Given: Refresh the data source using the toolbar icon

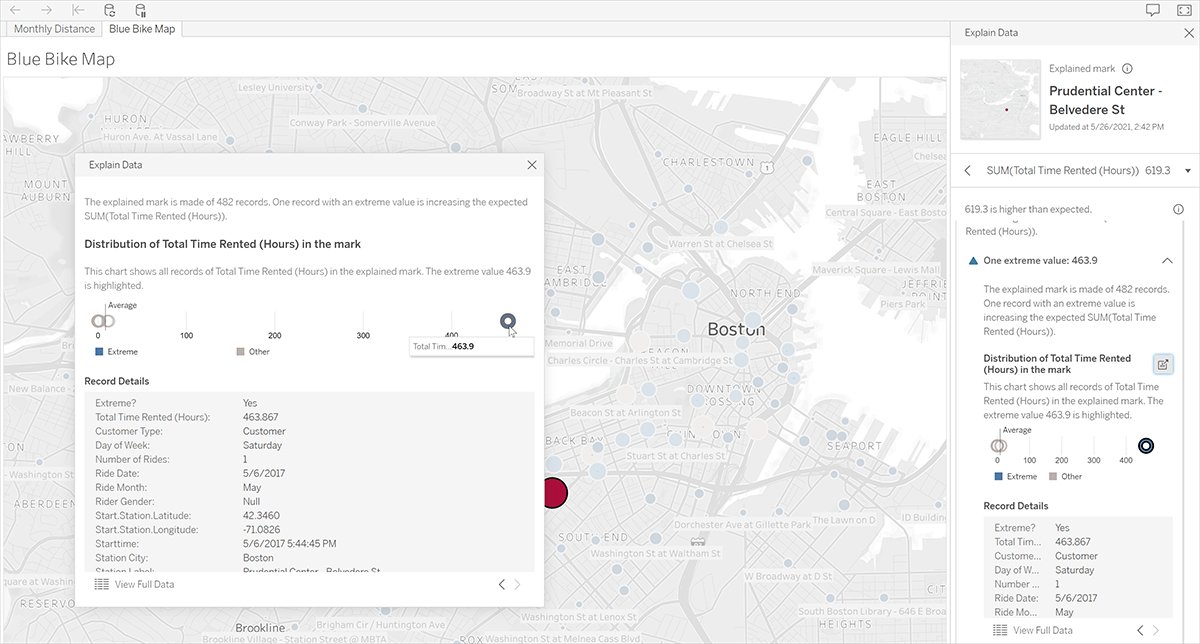Looking at the screenshot, I should click(x=108, y=10).
